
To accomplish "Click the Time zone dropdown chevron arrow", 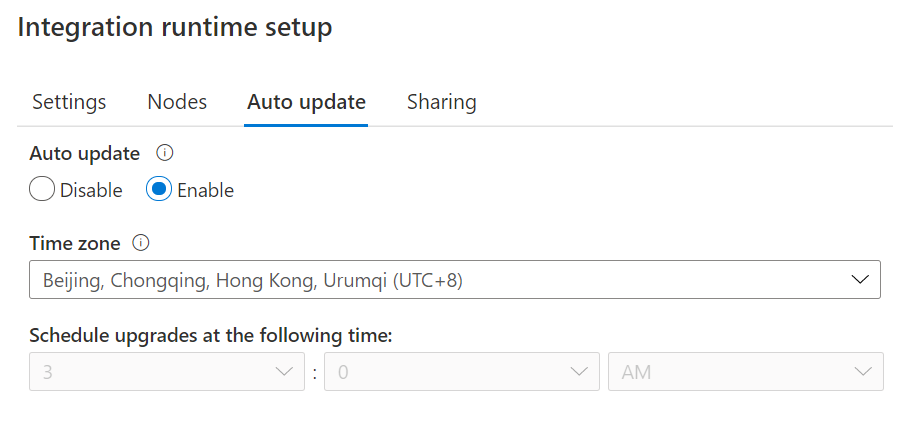I will [x=860, y=280].
